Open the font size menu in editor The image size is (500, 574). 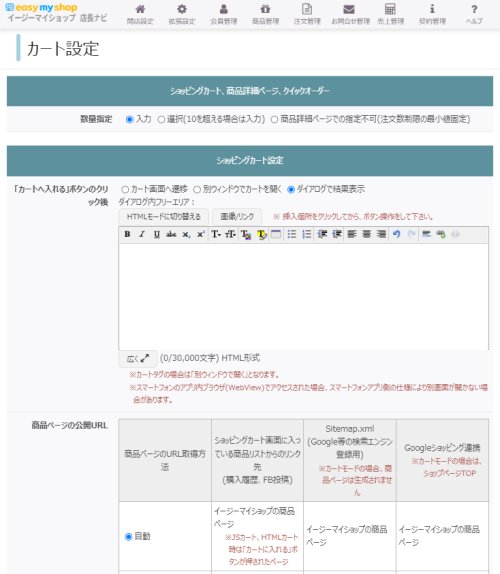pos(231,234)
